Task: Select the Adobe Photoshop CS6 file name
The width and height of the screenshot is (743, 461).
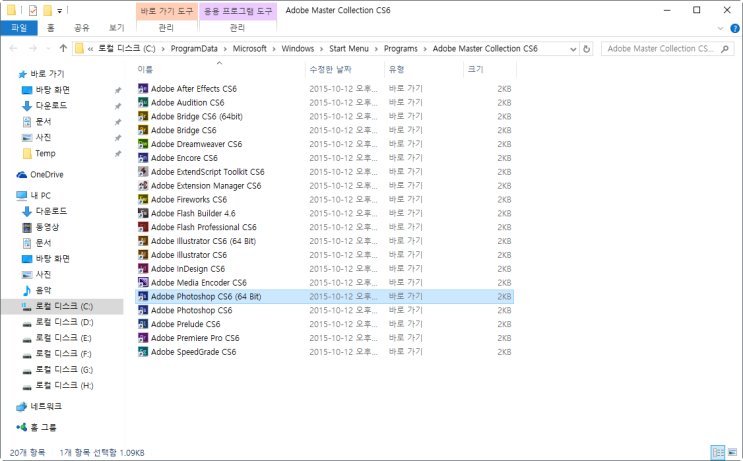Action: [x=191, y=310]
